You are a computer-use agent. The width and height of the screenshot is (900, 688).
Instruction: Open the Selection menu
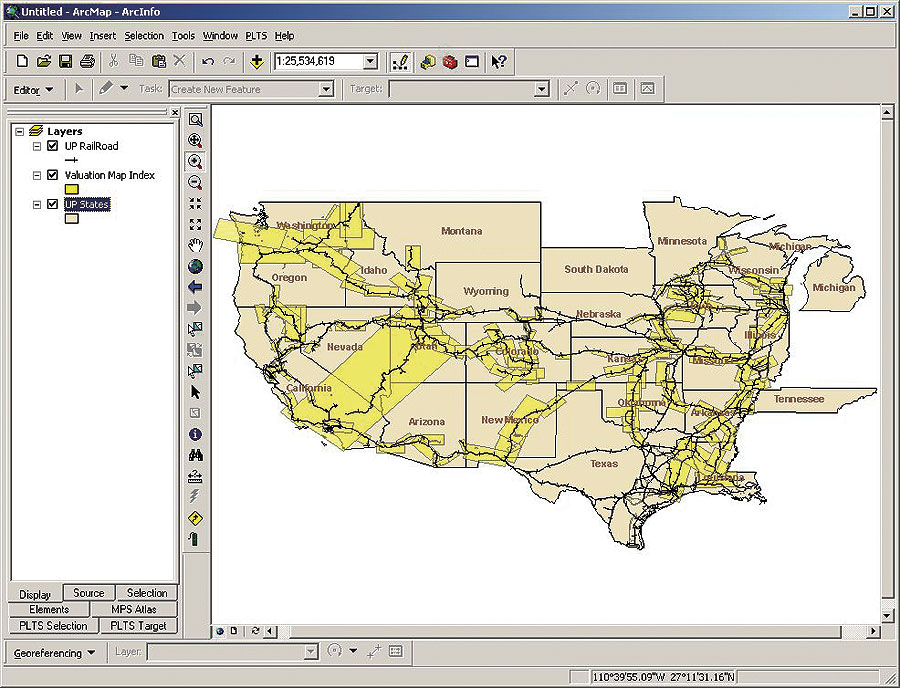pos(144,36)
